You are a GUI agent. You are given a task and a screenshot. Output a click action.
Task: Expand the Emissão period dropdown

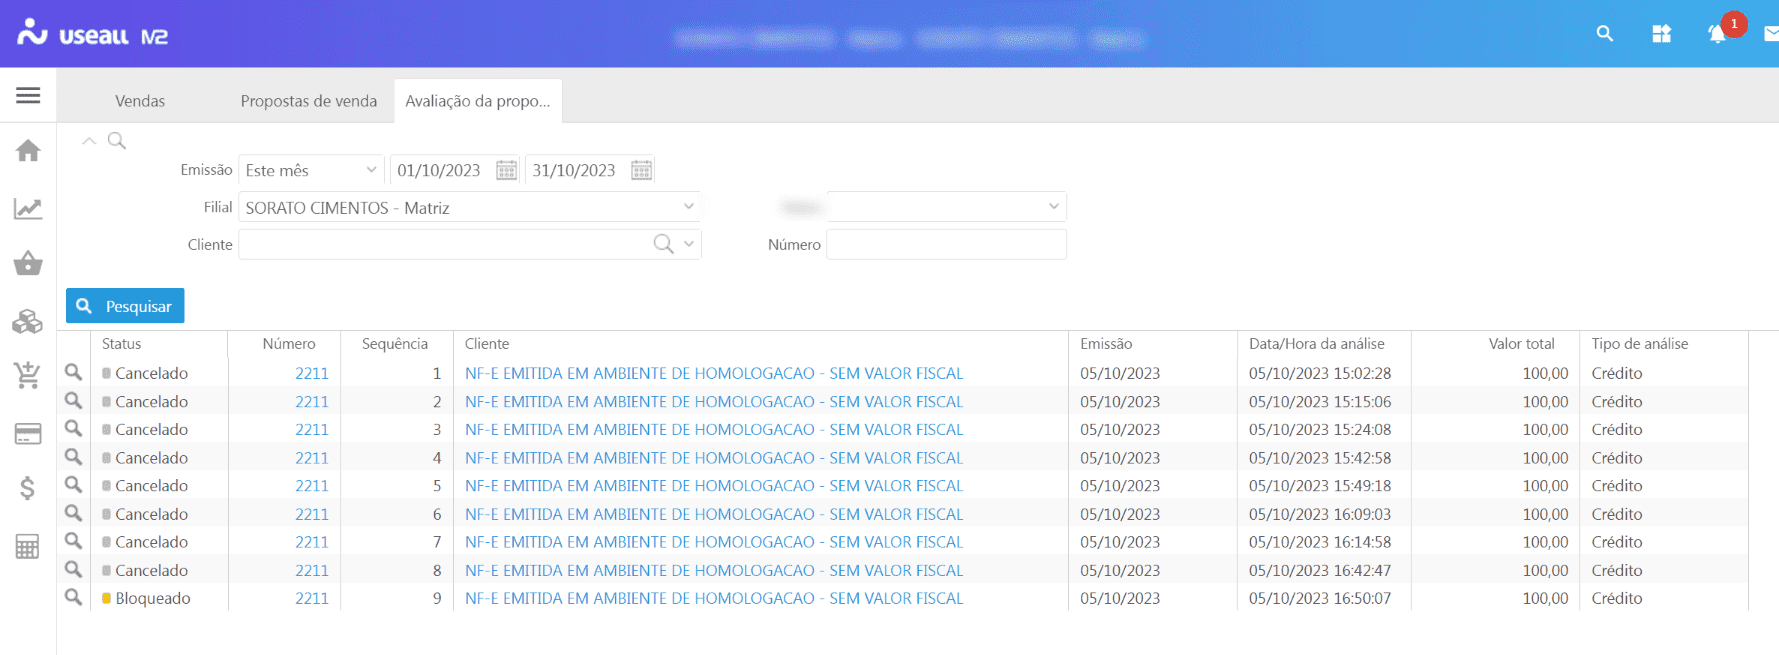pyautogui.click(x=371, y=170)
